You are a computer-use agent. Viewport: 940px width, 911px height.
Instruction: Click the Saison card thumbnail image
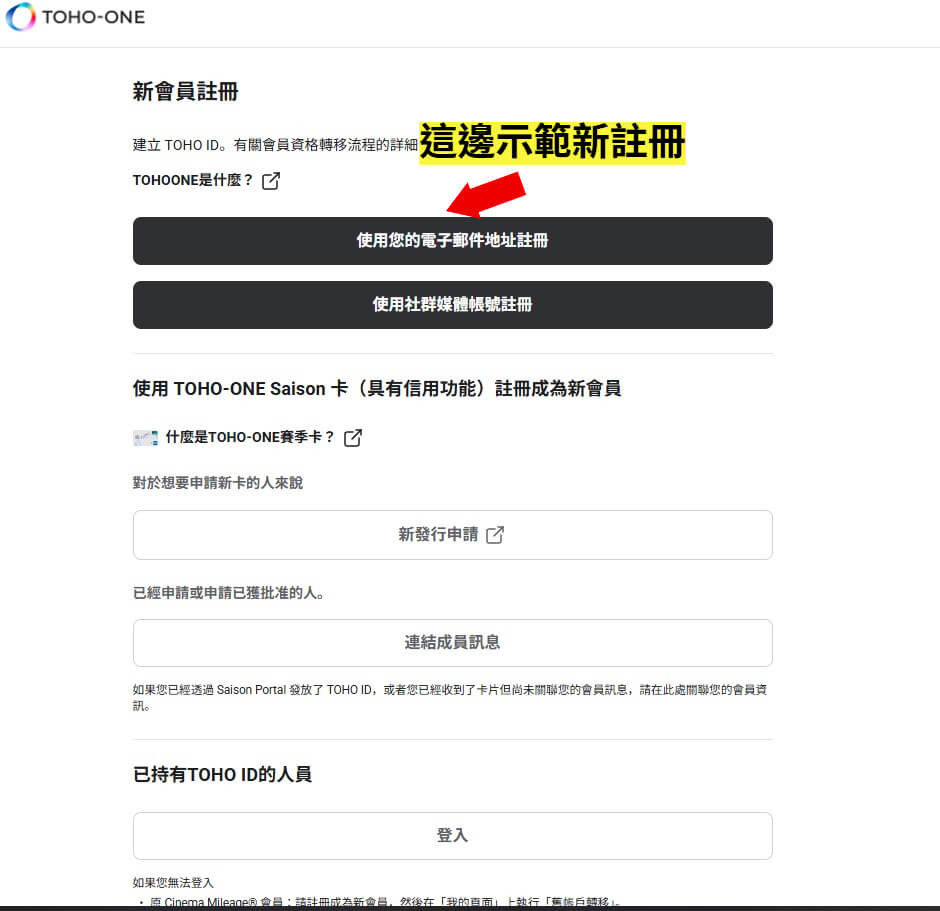(x=146, y=438)
